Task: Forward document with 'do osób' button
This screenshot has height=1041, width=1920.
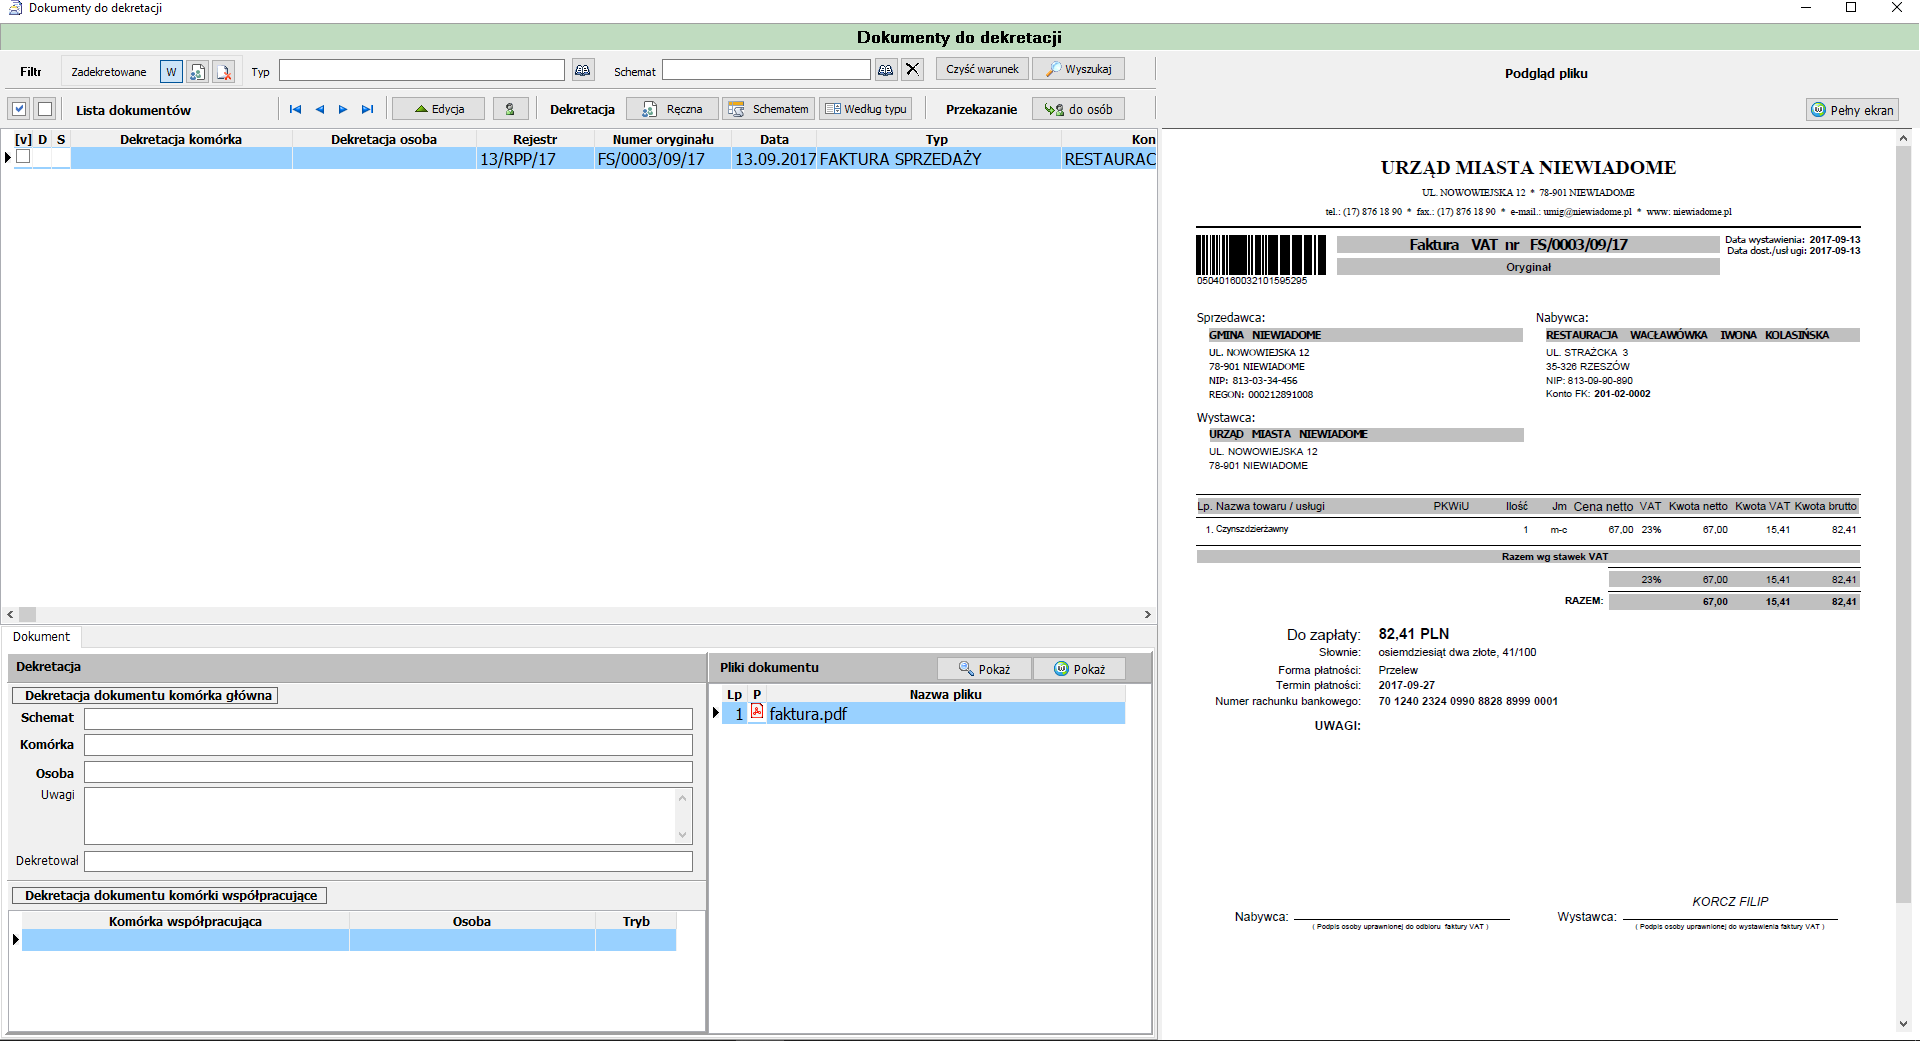Action: pos(1078,109)
